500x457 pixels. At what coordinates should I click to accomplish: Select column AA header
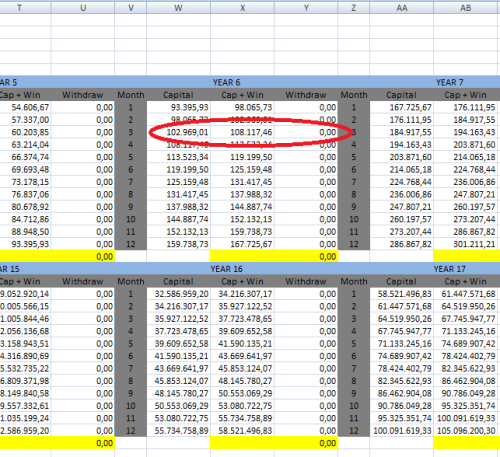pos(402,8)
